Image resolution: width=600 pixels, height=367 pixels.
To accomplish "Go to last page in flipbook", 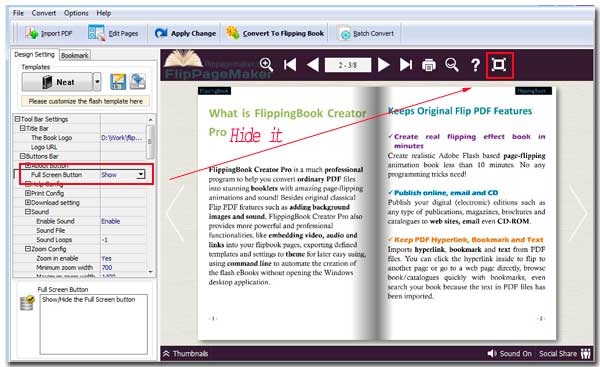I will click(406, 65).
